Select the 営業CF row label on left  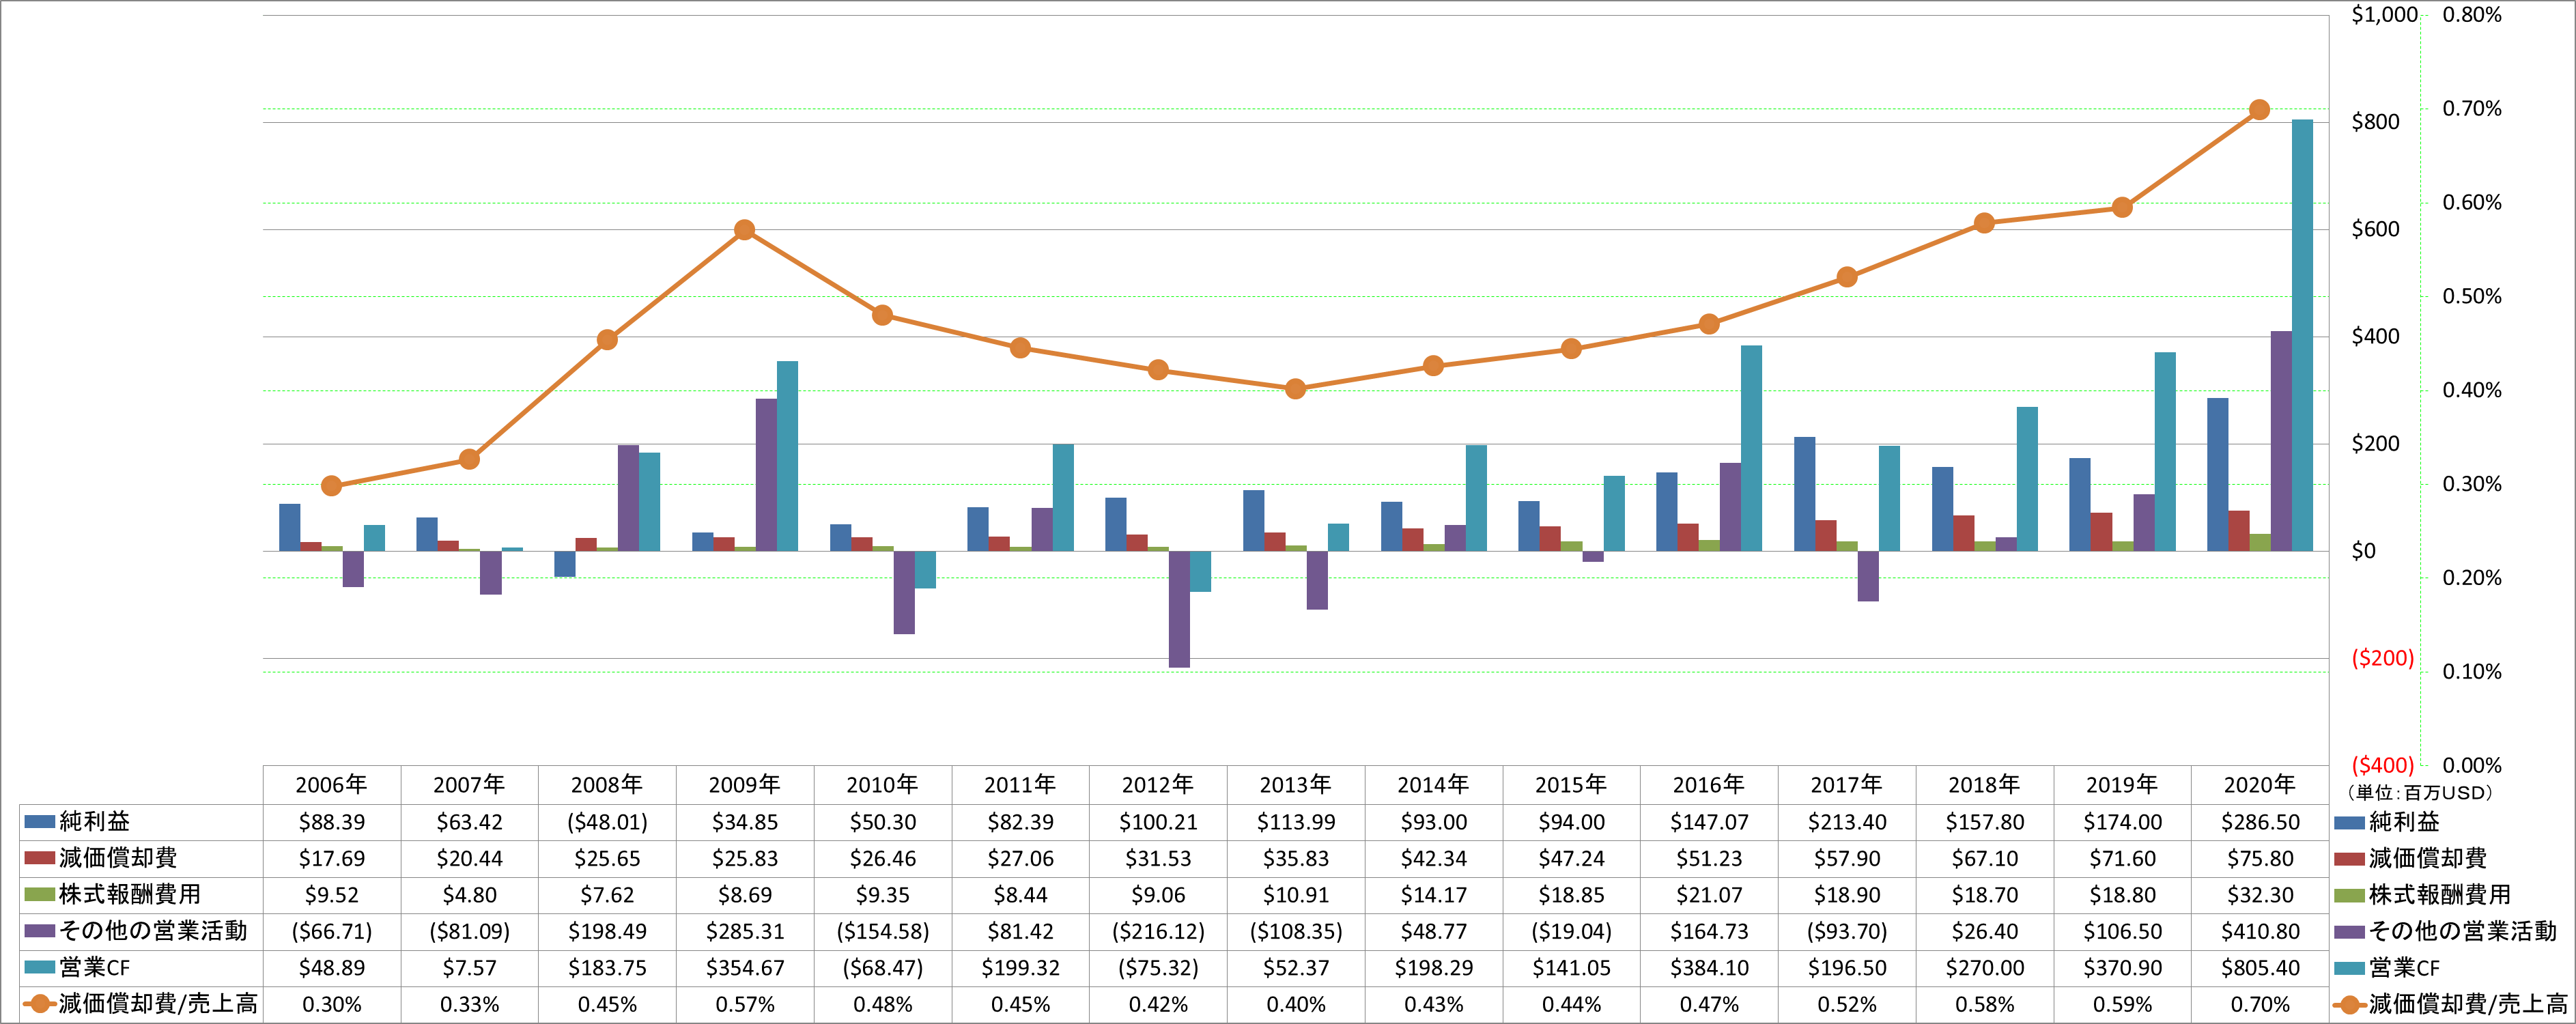pos(95,968)
